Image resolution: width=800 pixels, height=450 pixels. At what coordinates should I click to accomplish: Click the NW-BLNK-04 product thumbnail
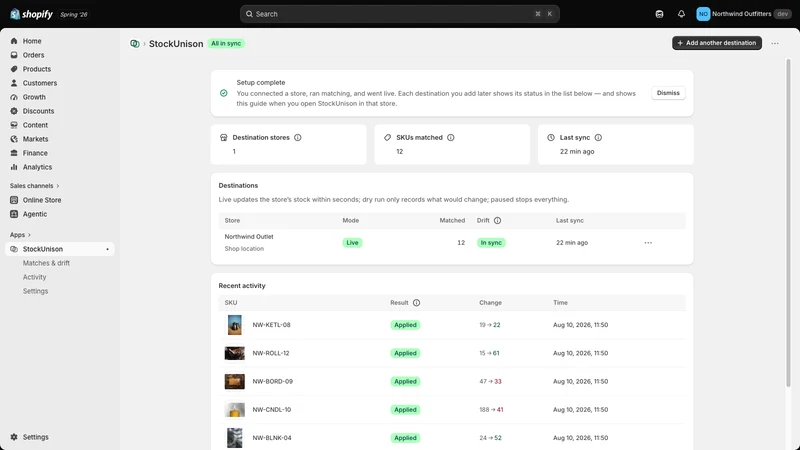(235, 438)
